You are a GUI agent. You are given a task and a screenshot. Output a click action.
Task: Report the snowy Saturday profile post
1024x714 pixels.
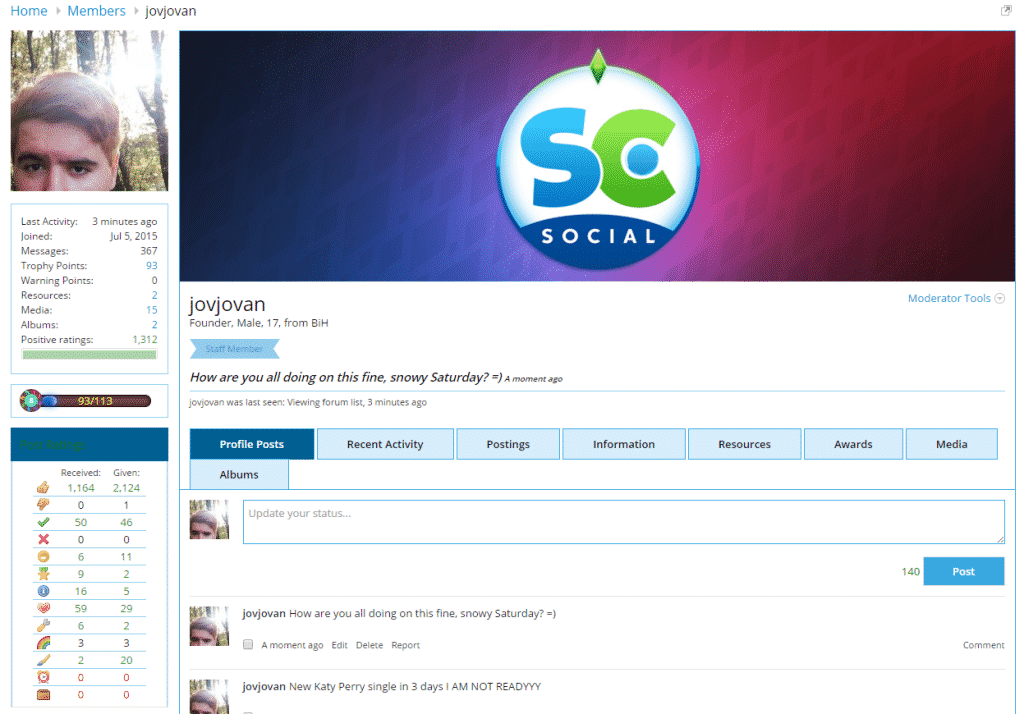(406, 645)
